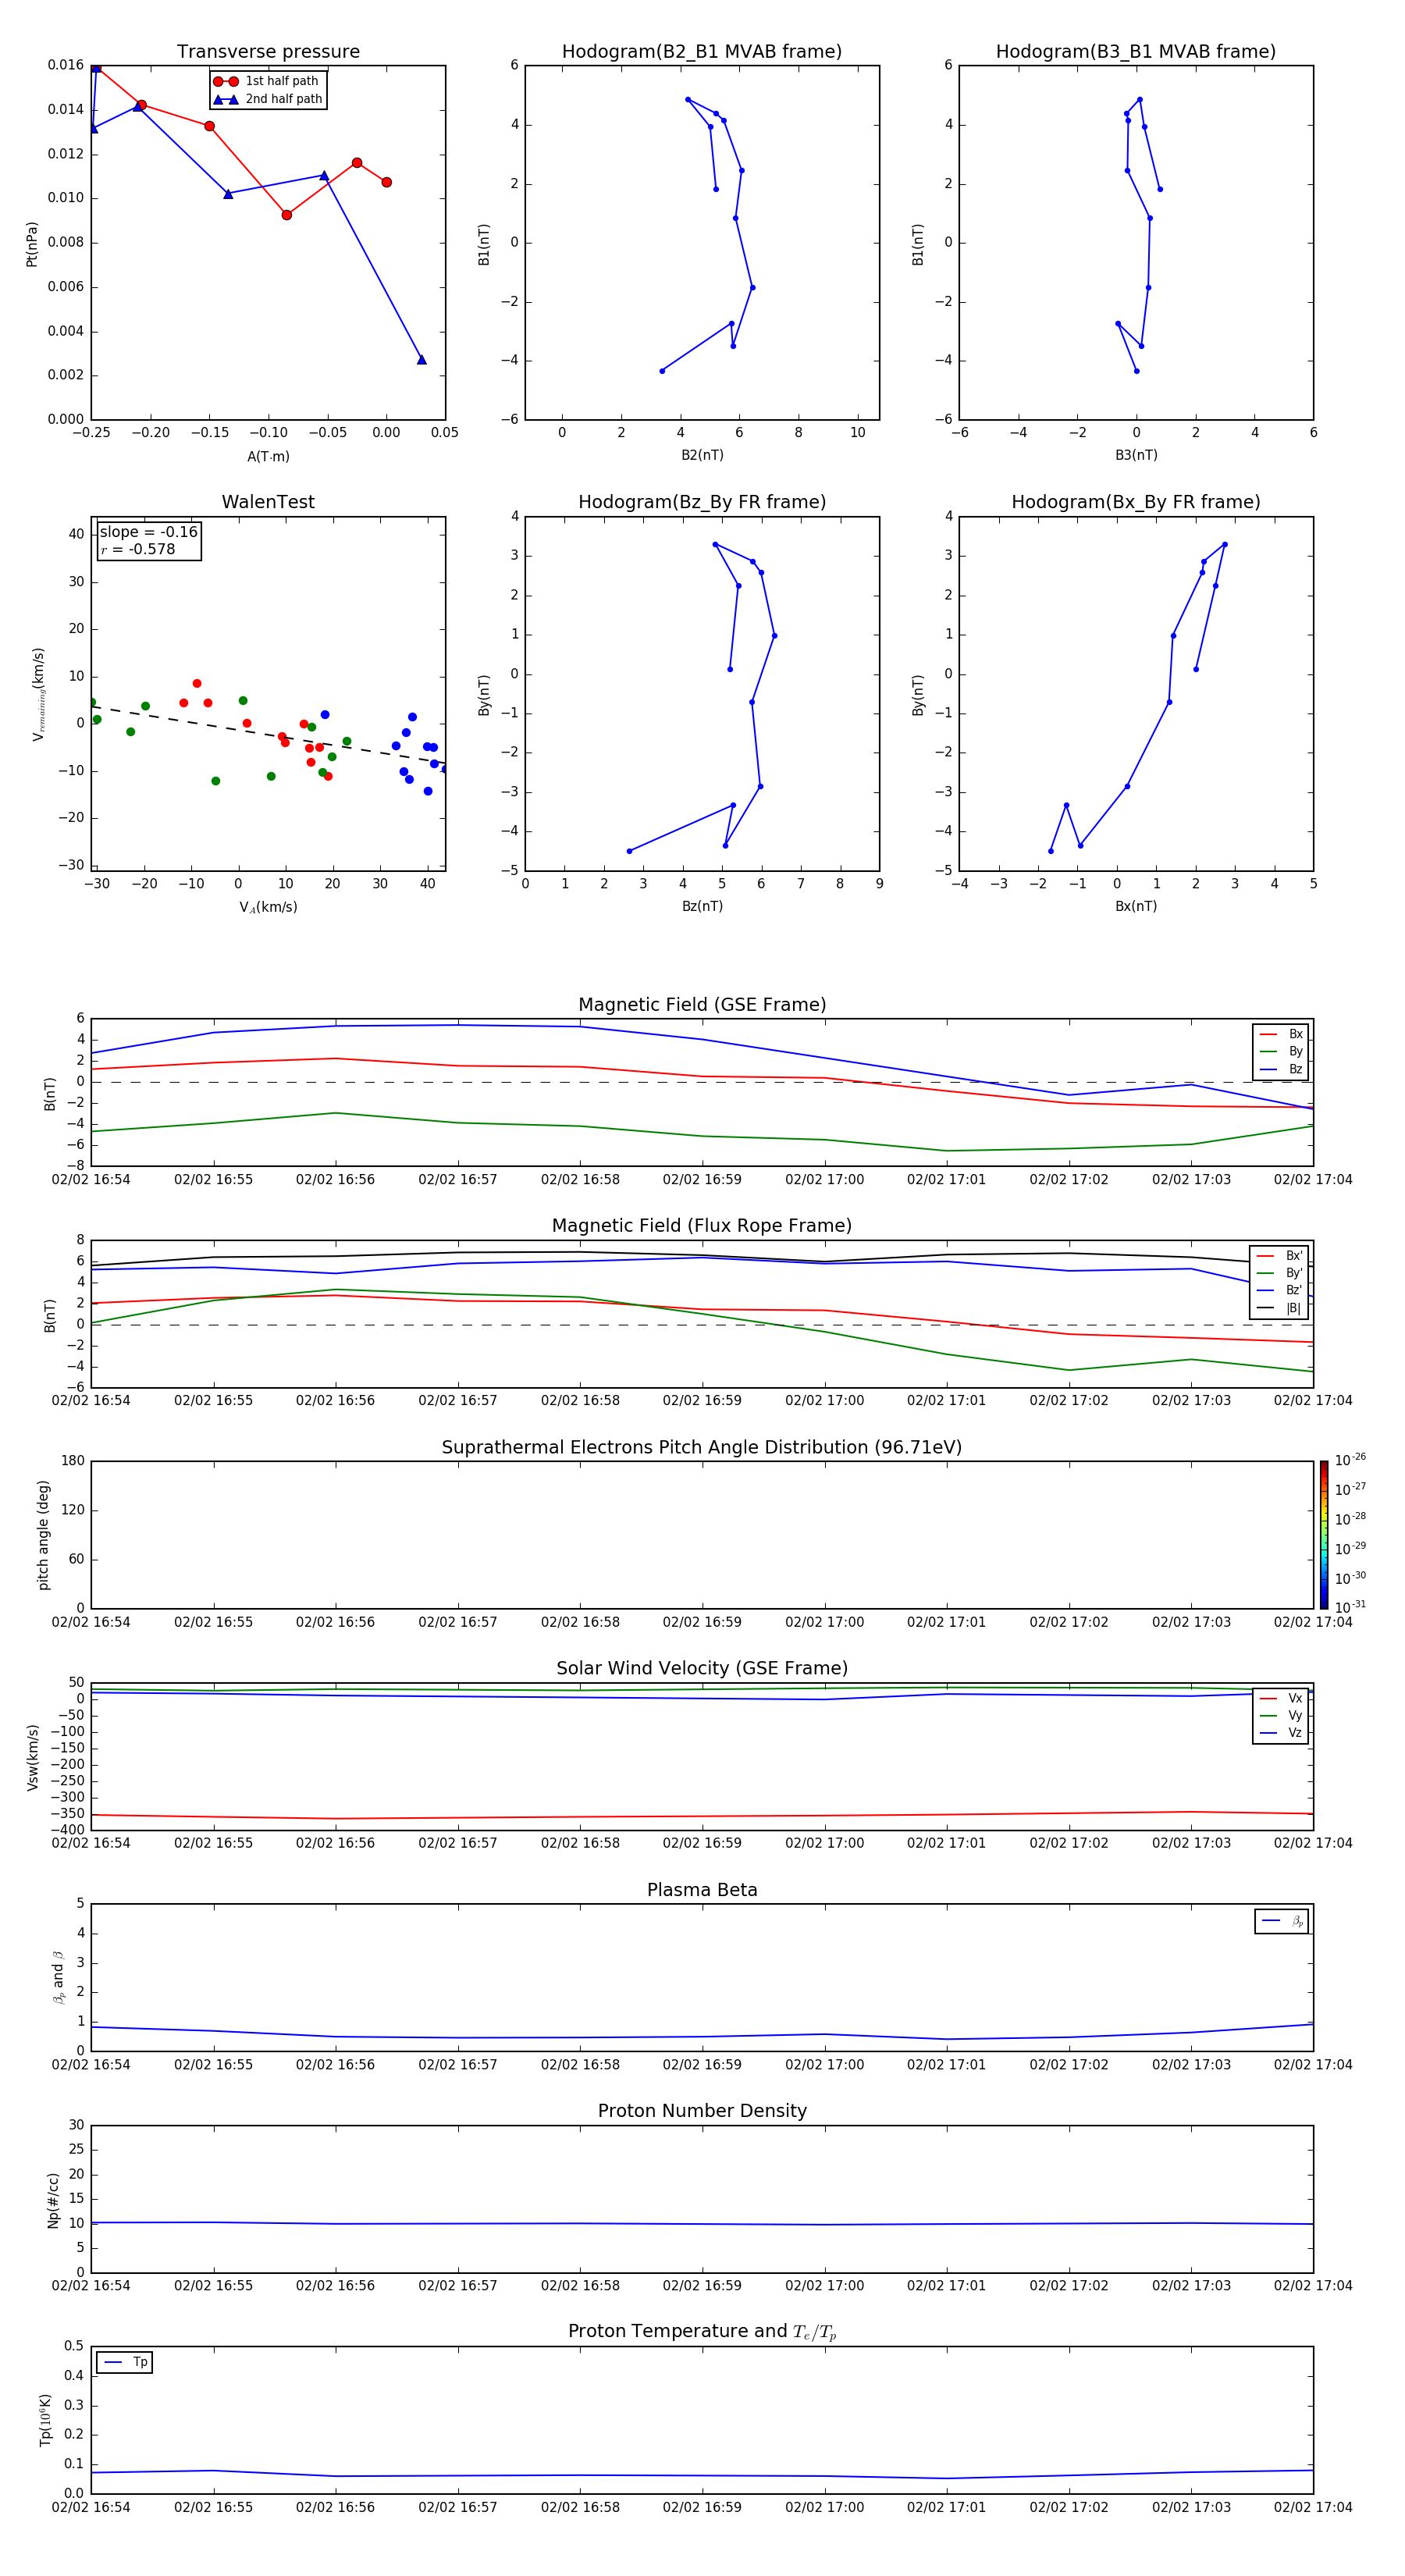Click the 'V_A(km/s)' x-axis label
The height and width of the screenshot is (2576, 1405).
[268, 907]
